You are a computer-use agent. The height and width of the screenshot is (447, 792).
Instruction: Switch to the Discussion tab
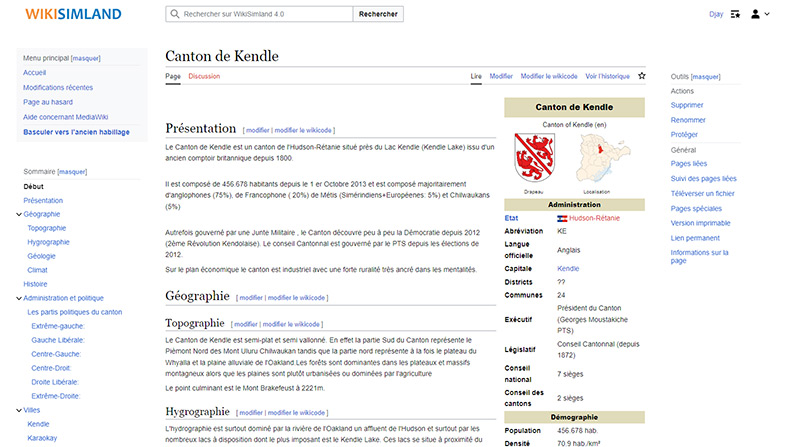(x=204, y=76)
